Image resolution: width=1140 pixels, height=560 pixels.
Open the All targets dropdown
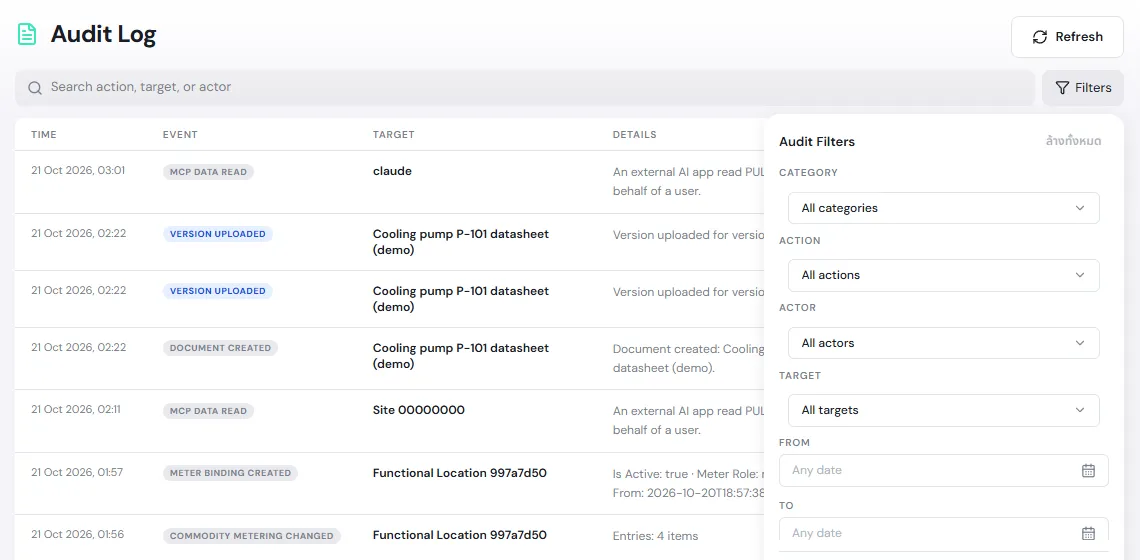pyautogui.click(x=943, y=410)
